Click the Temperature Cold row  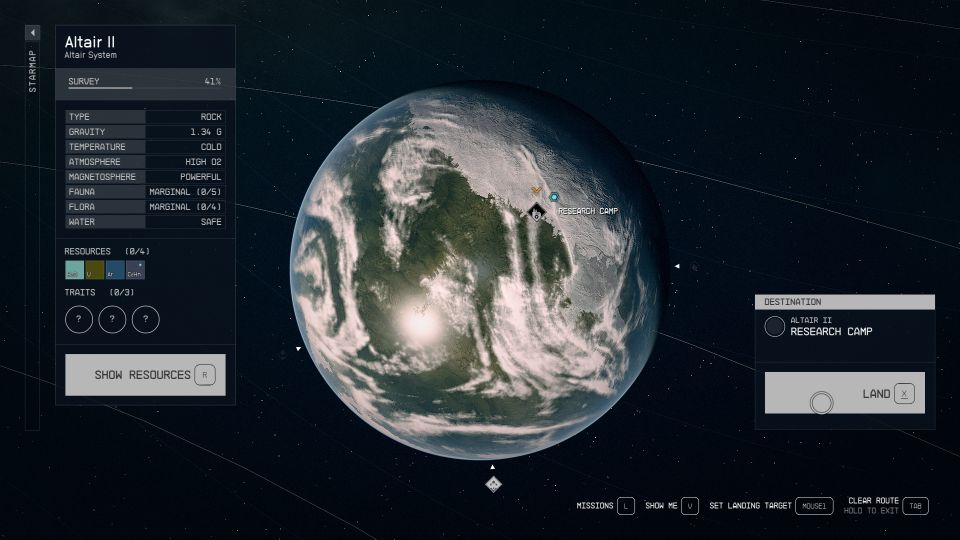tap(145, 147)
